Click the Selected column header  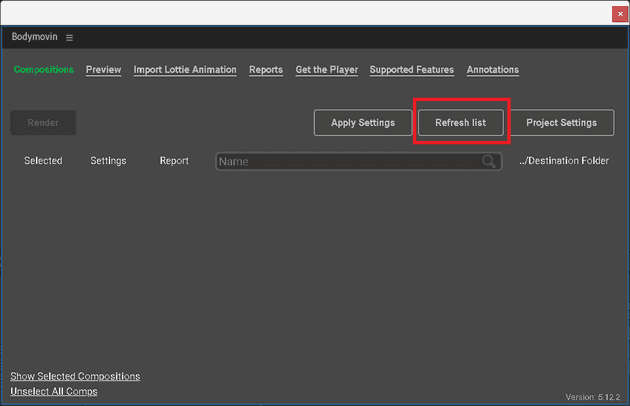[x=43, y=161]
